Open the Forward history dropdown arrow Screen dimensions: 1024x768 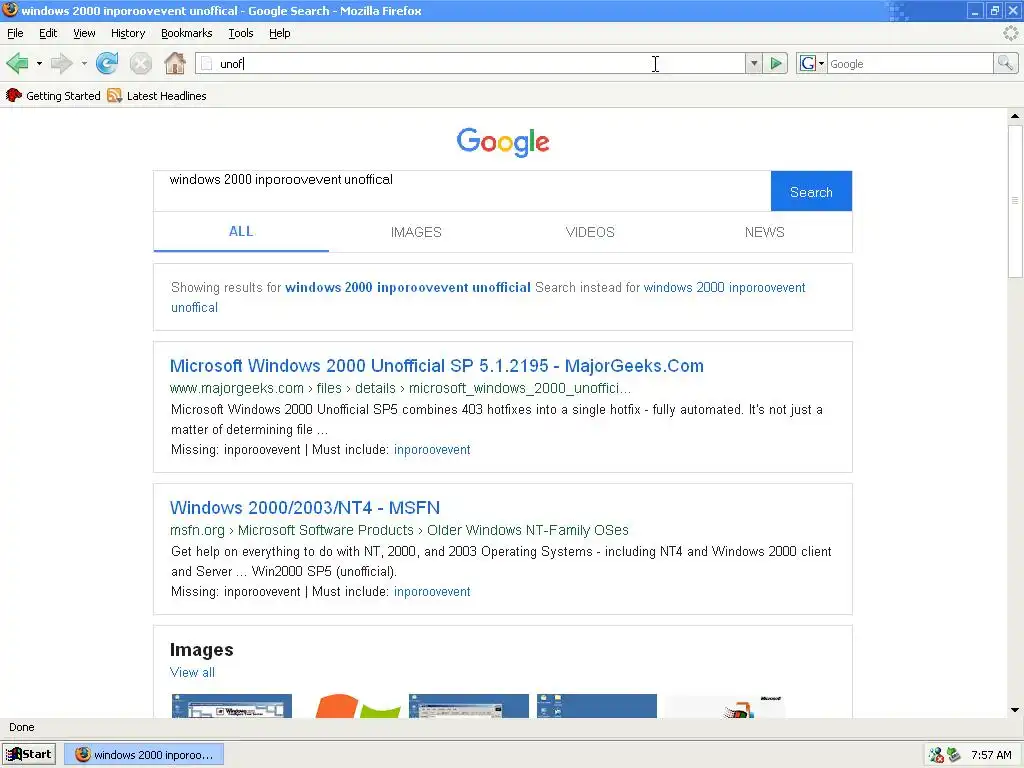coord(84,63)
